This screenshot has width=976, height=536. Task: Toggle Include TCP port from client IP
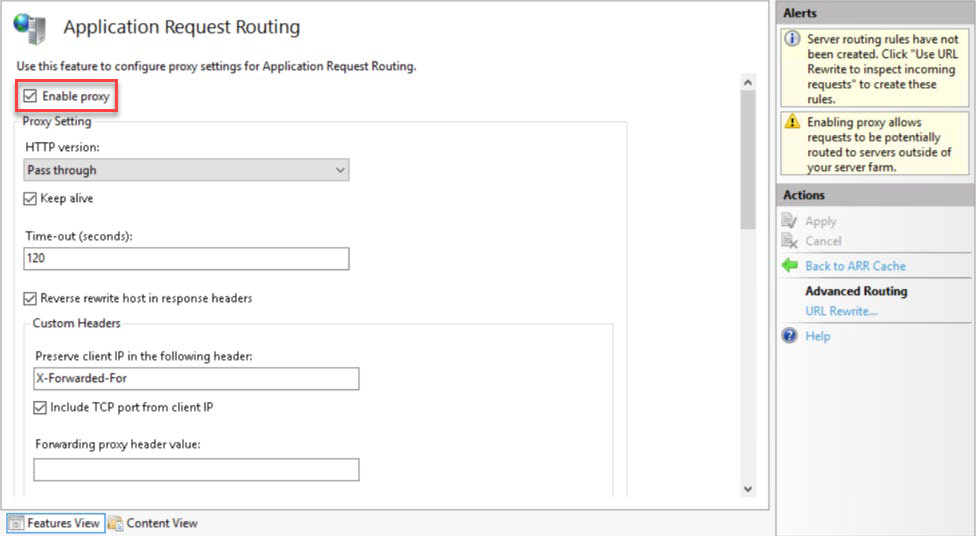[x=41, y=408]
